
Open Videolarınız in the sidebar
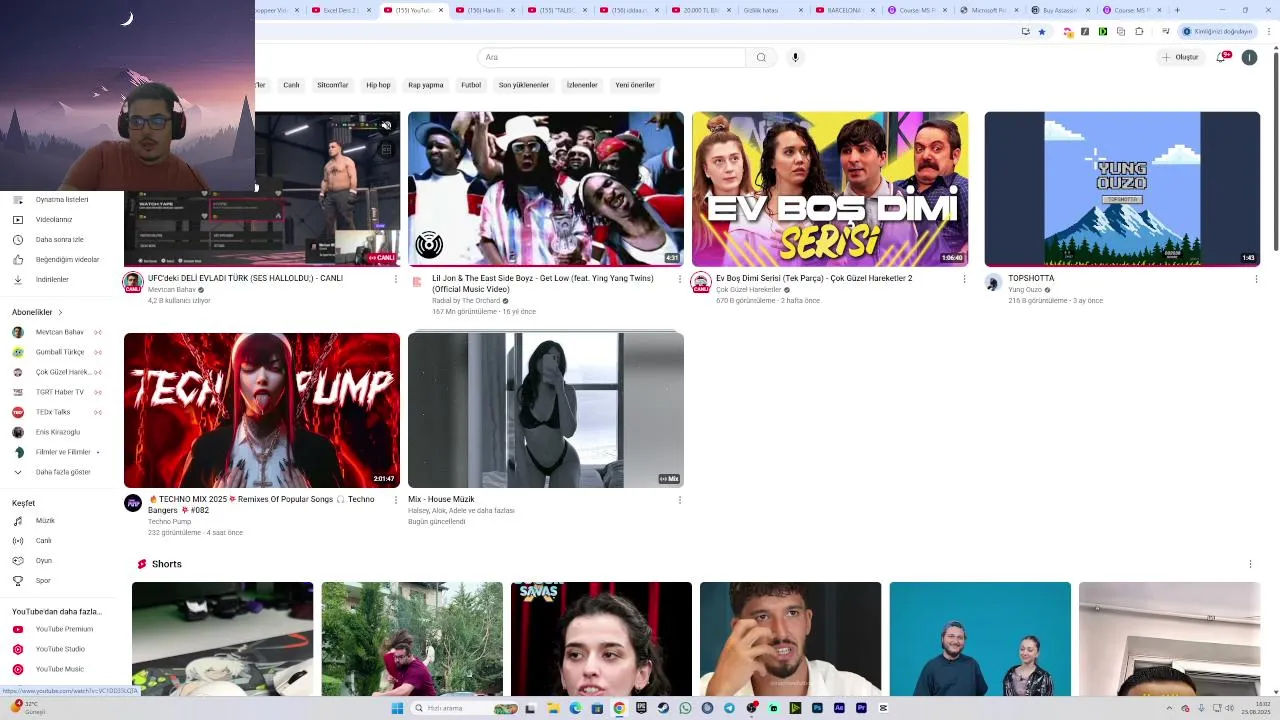(54, 219)
